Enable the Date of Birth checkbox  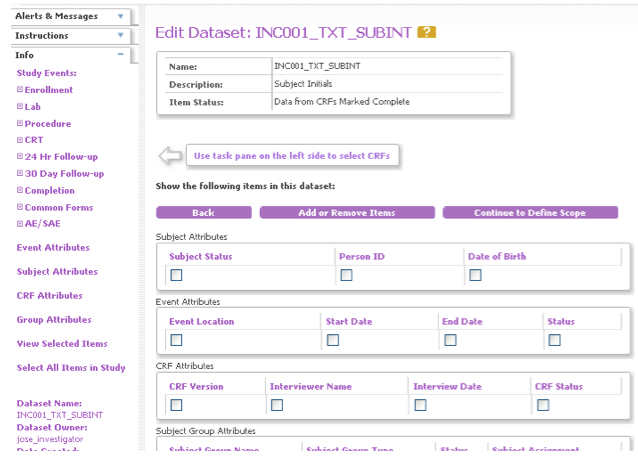coord(475,276)
